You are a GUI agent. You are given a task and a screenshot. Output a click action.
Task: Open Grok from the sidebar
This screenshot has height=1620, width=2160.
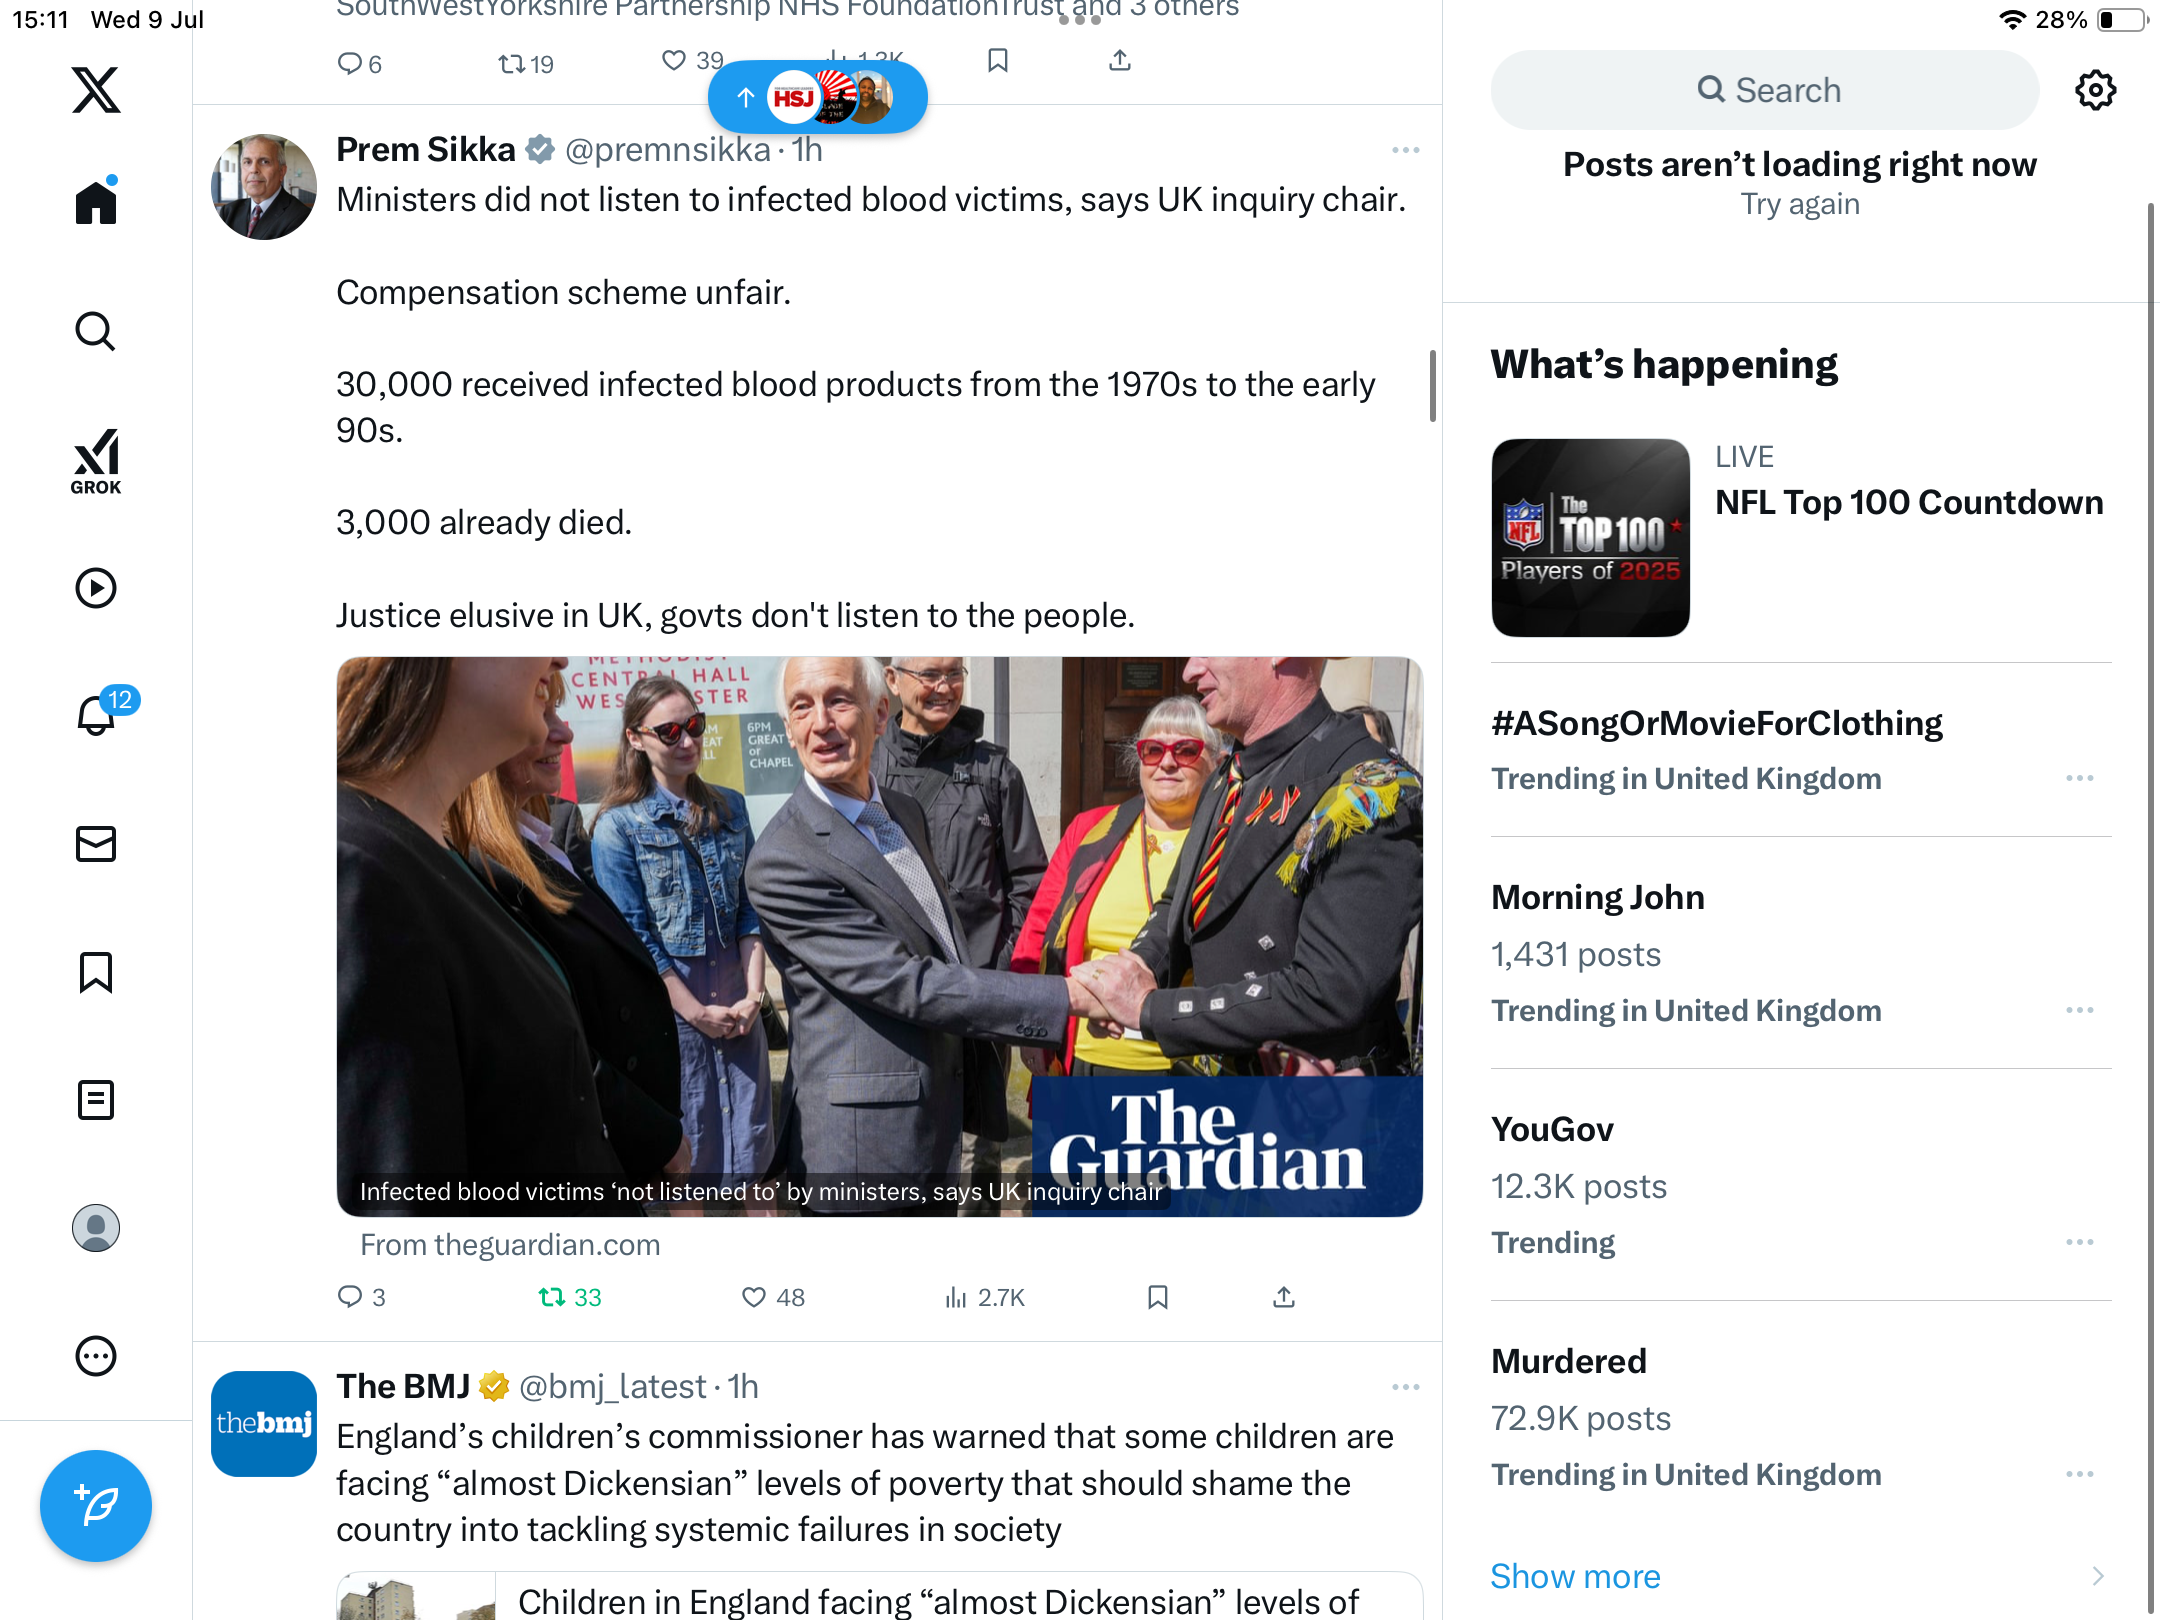(x=96, y=461)
